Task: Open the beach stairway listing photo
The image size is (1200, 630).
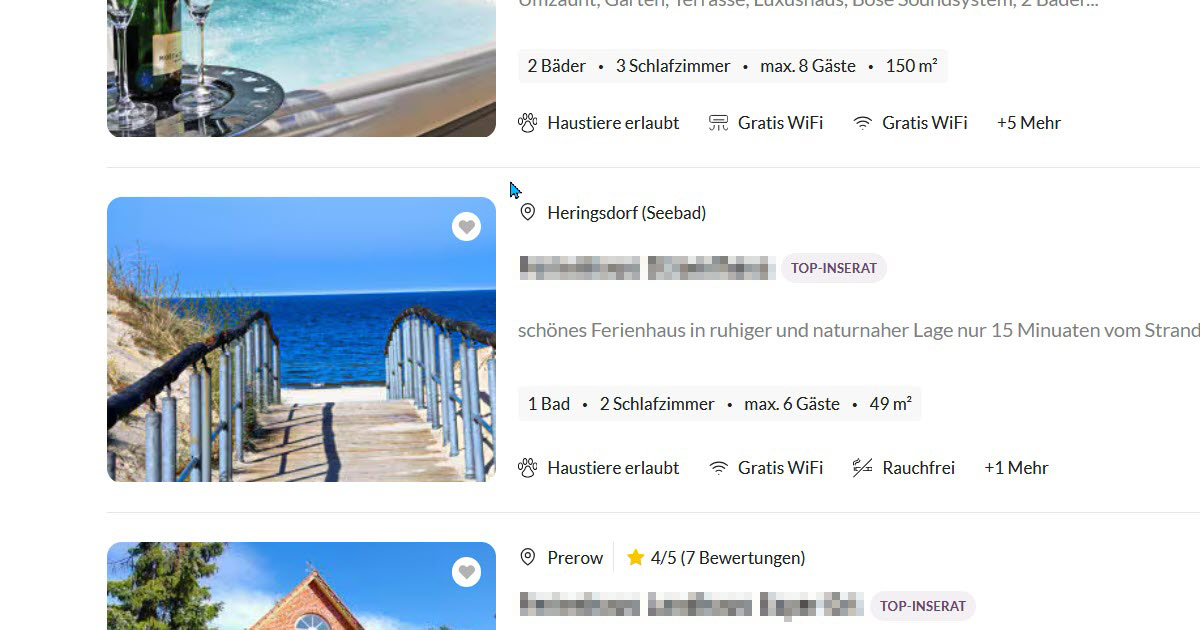Action: pos(301,339)
